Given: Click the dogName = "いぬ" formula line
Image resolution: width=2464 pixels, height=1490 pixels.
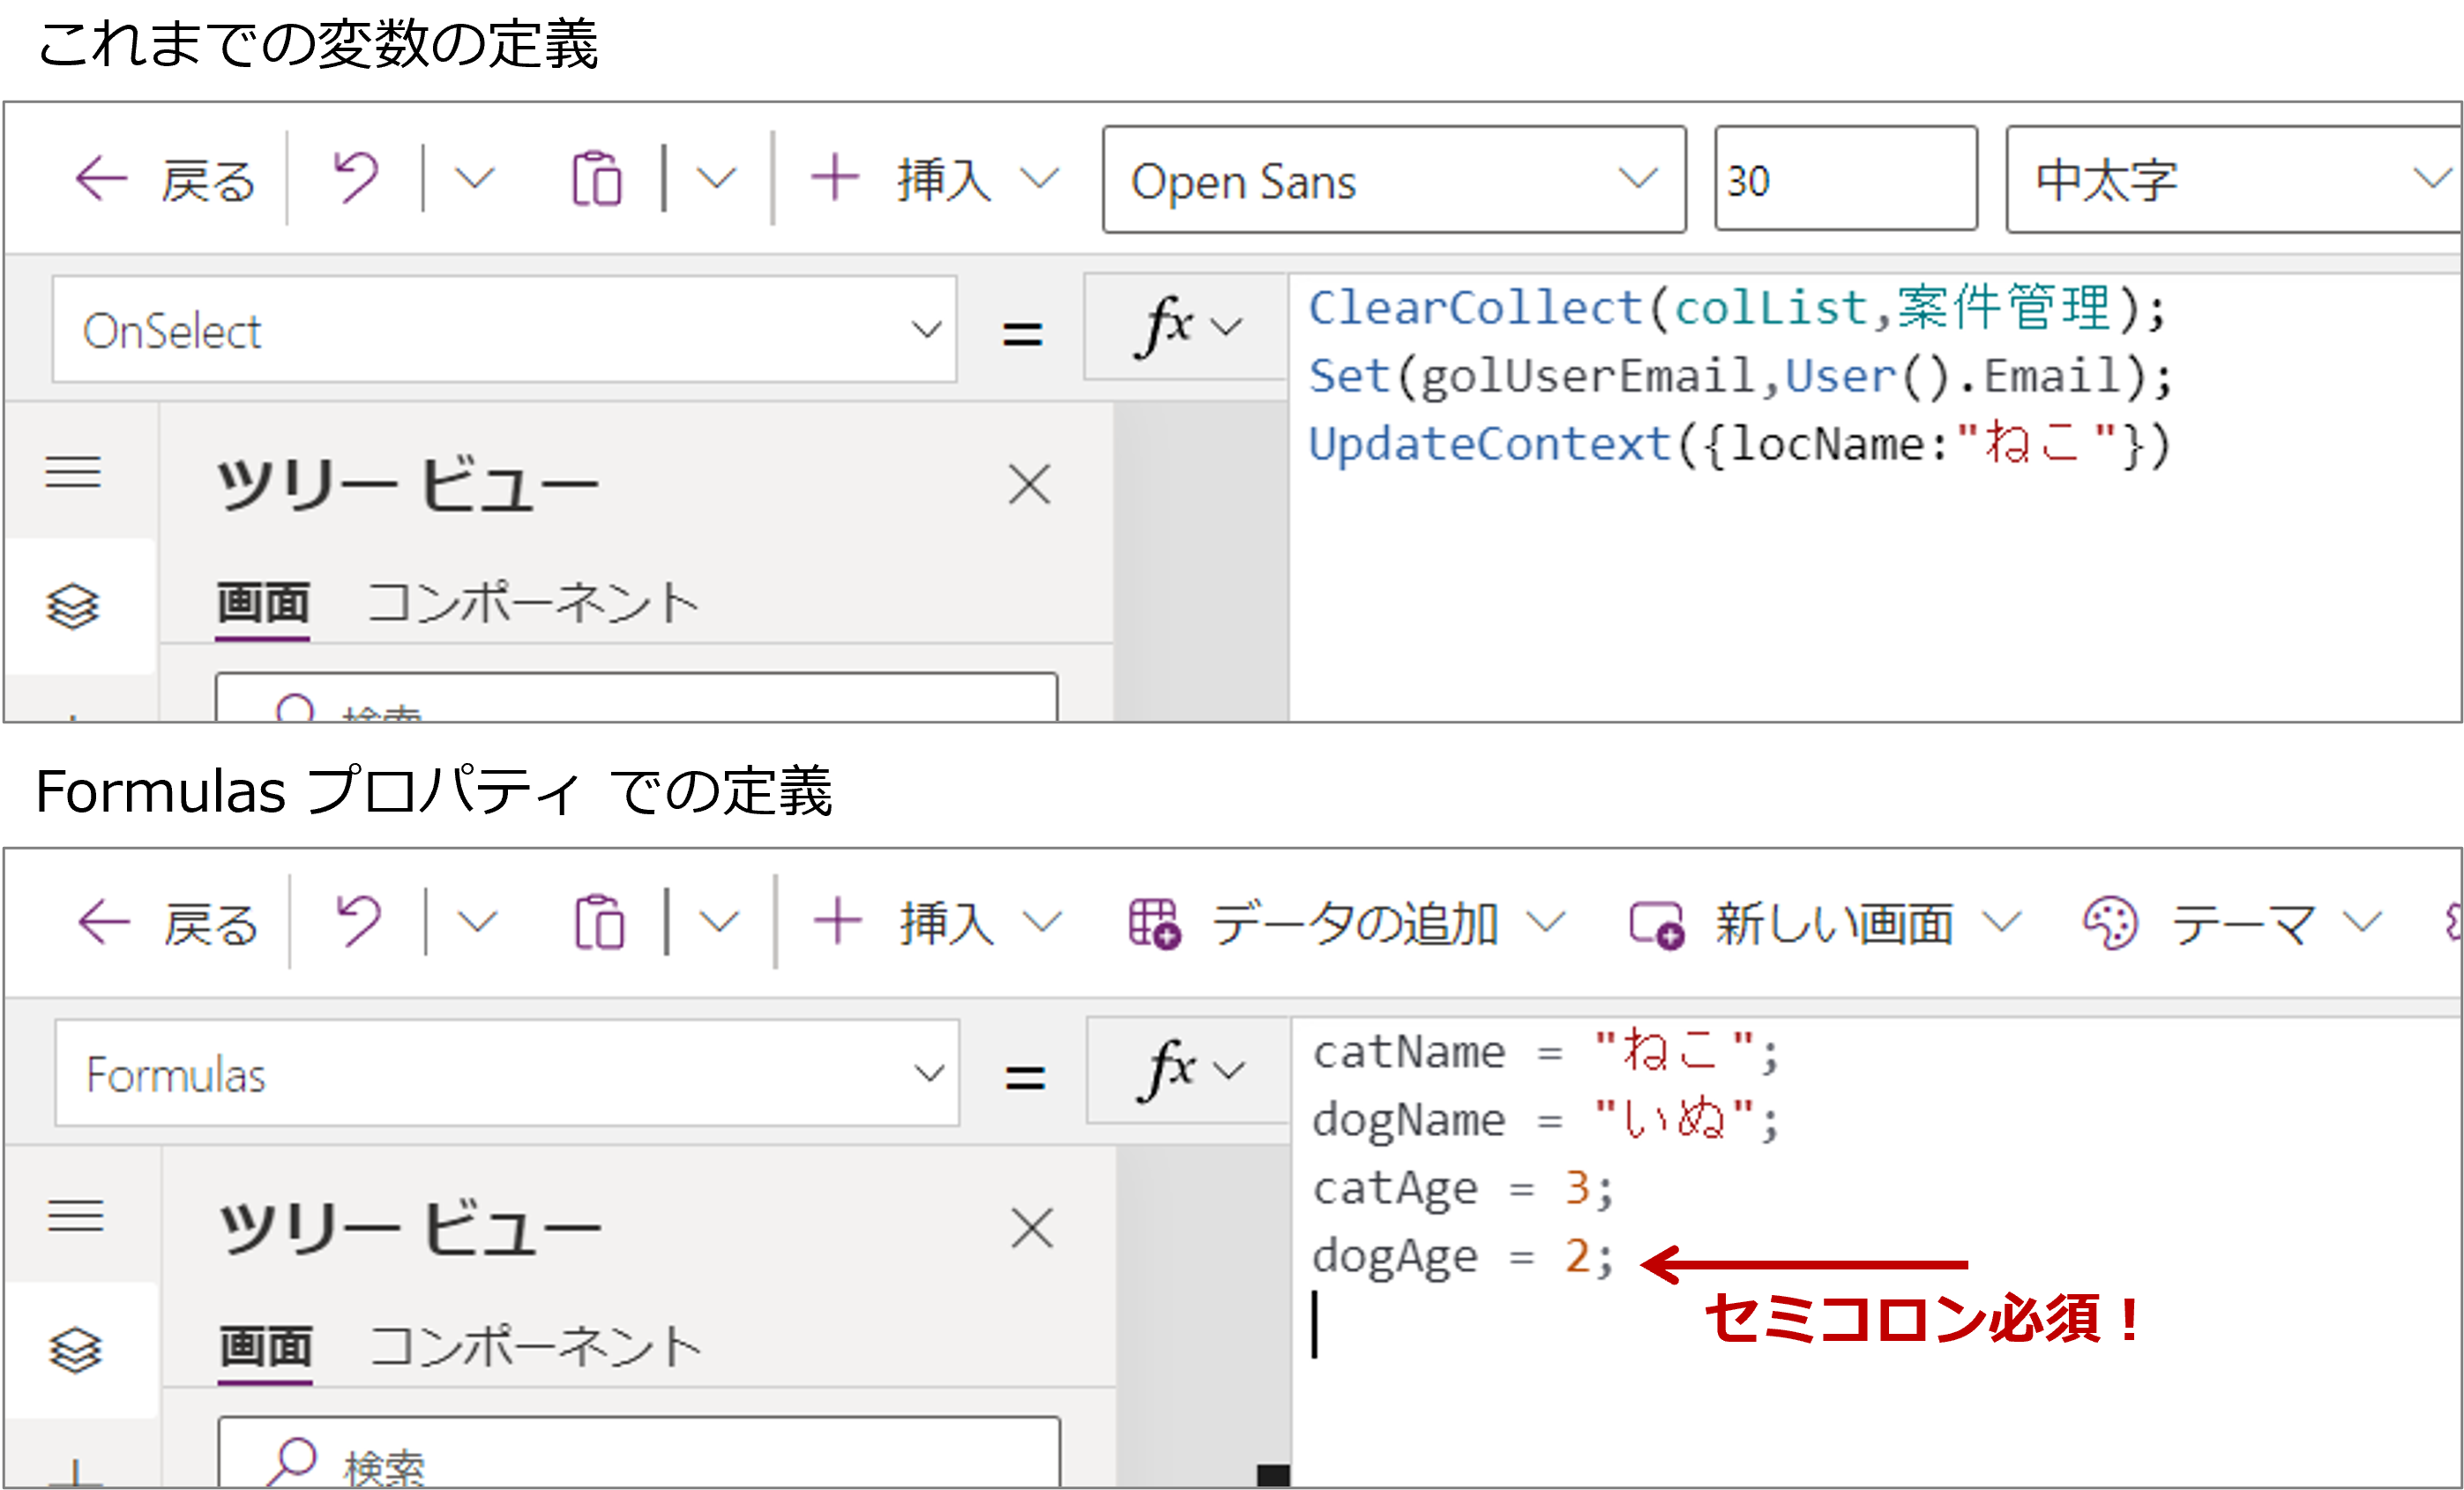Looking at the screenshot, I should point(1546,1119).
